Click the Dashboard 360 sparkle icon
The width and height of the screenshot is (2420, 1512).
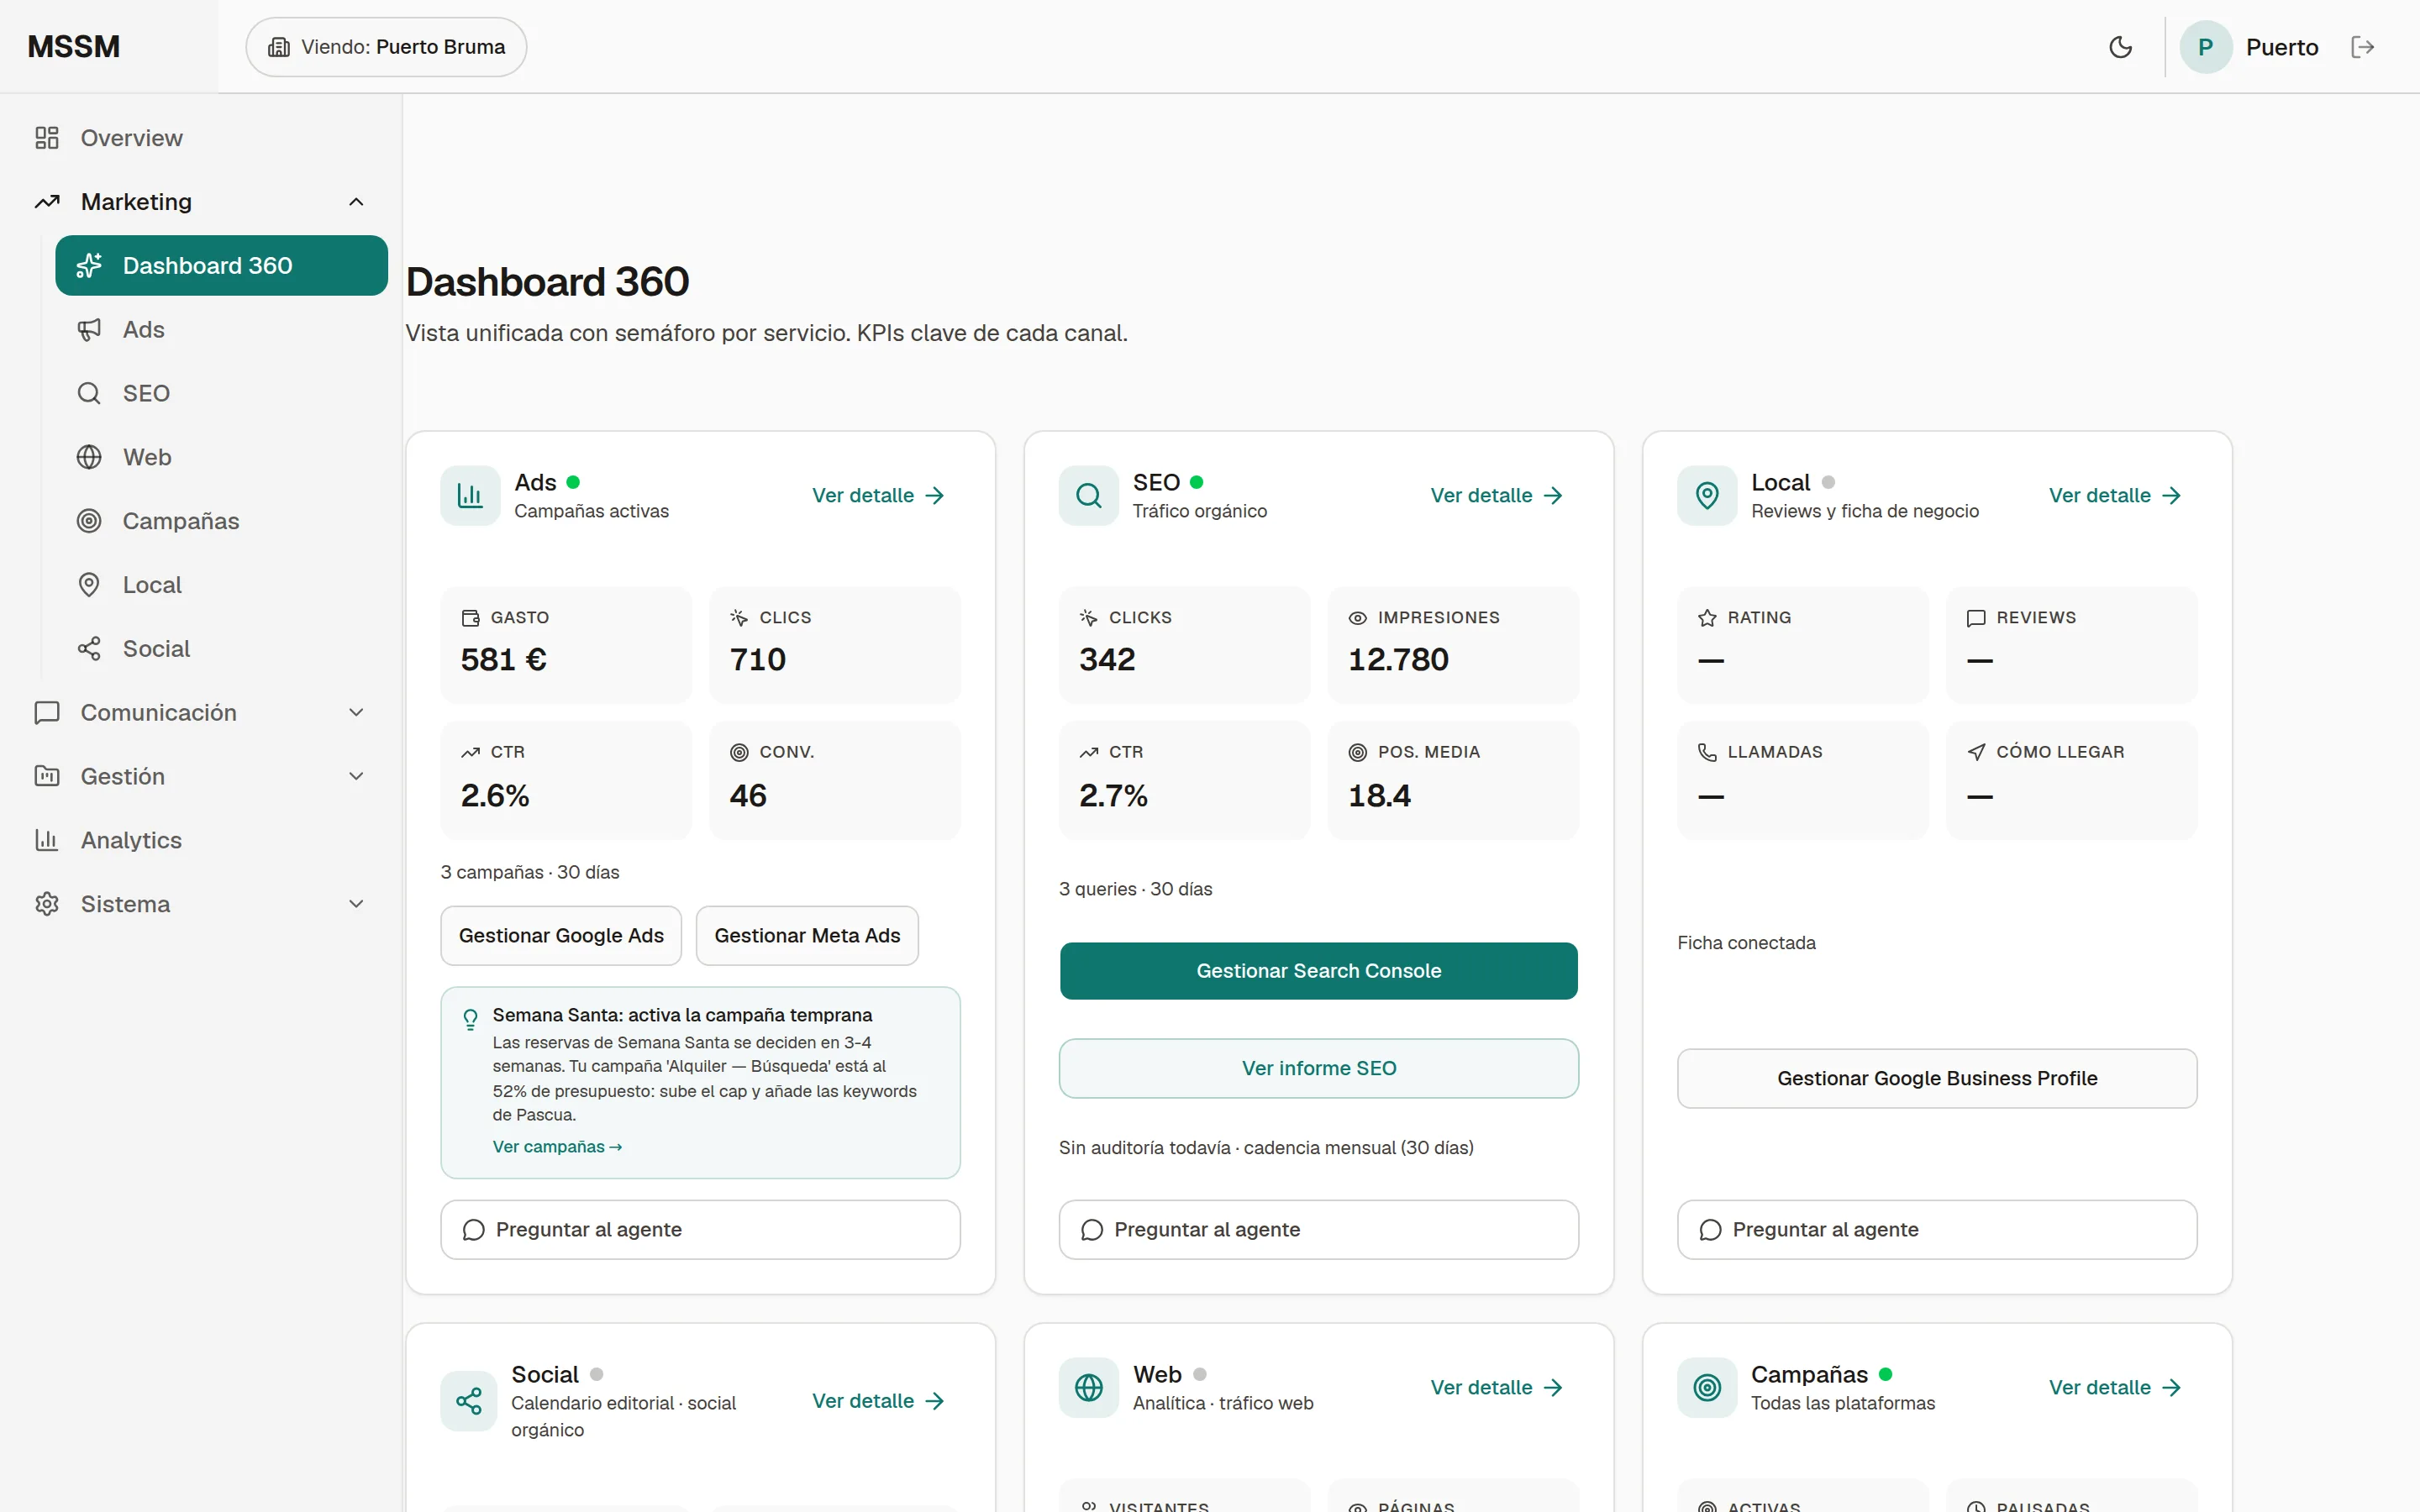click(89, 265)
